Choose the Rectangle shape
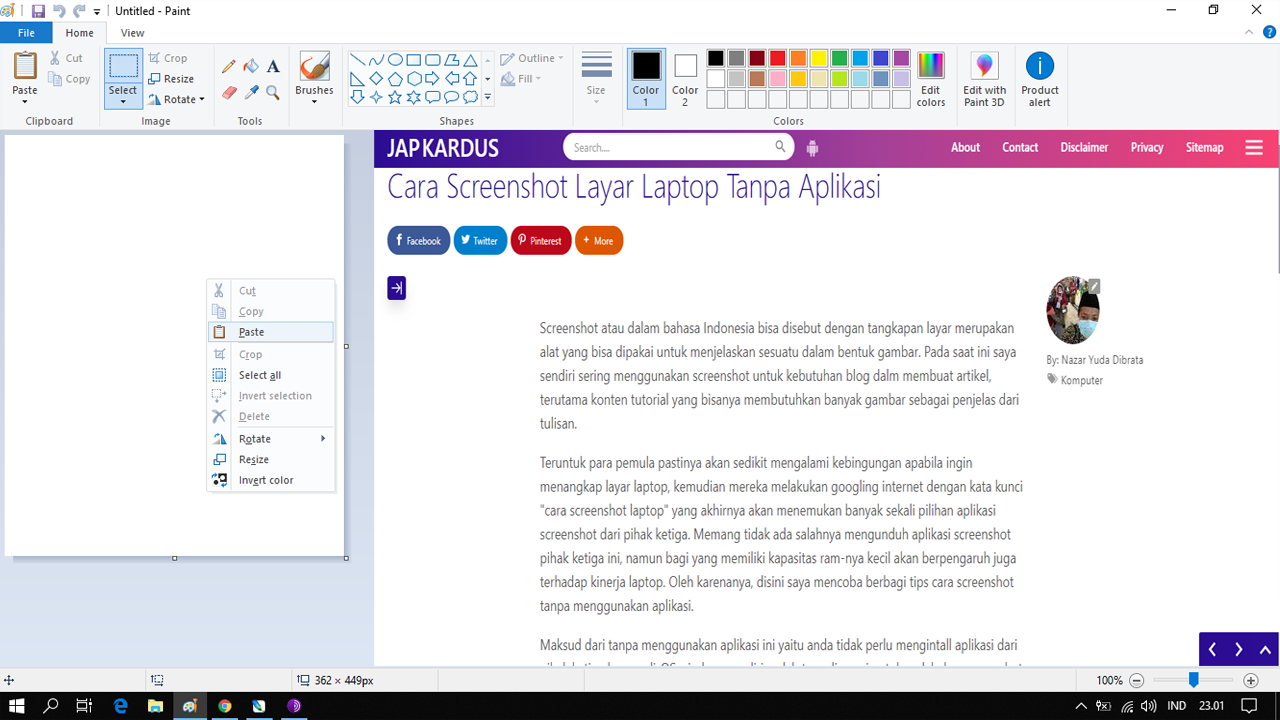 coord(414,60)
